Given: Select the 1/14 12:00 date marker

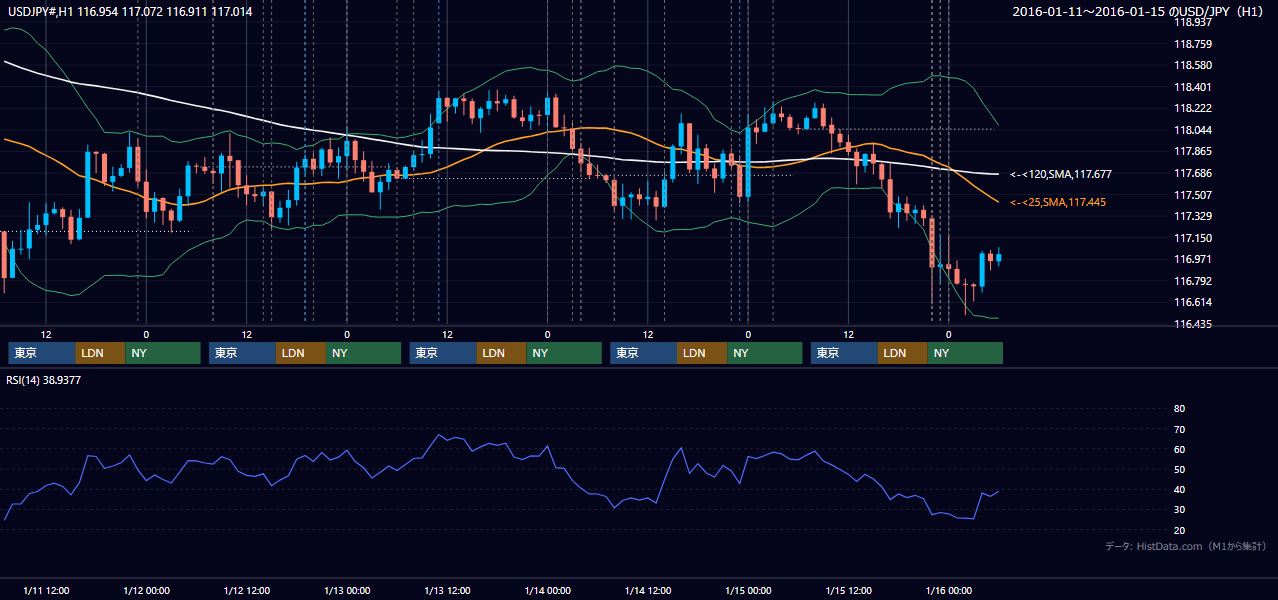Looking at the screenshot, I should click(648, 591).
